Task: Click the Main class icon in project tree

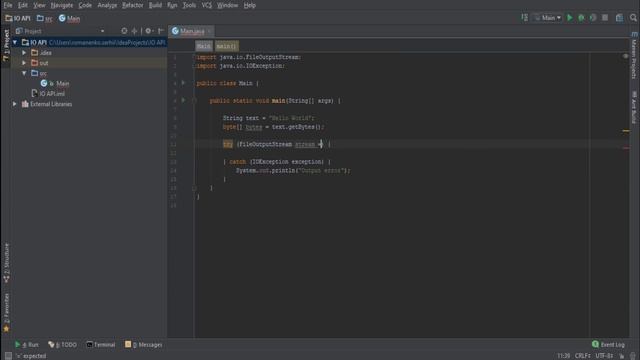Action: tap(44, 83)
